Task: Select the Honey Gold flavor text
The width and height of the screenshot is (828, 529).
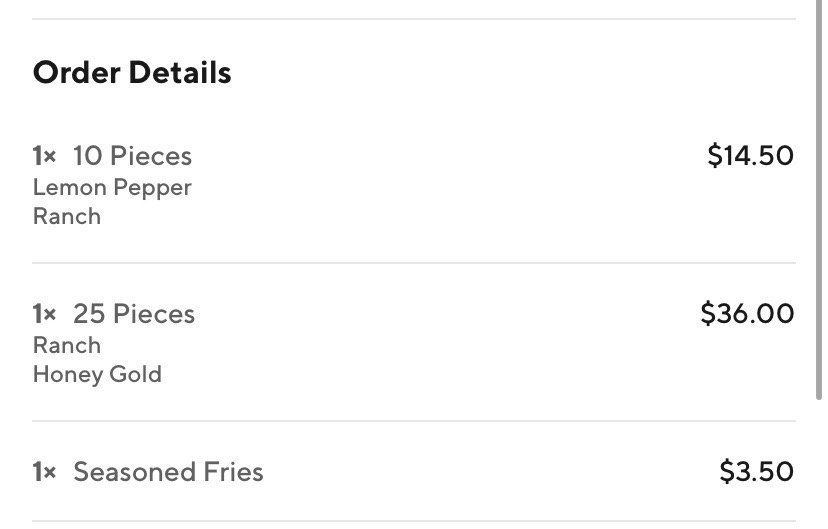Action: [x=97, y=375]
